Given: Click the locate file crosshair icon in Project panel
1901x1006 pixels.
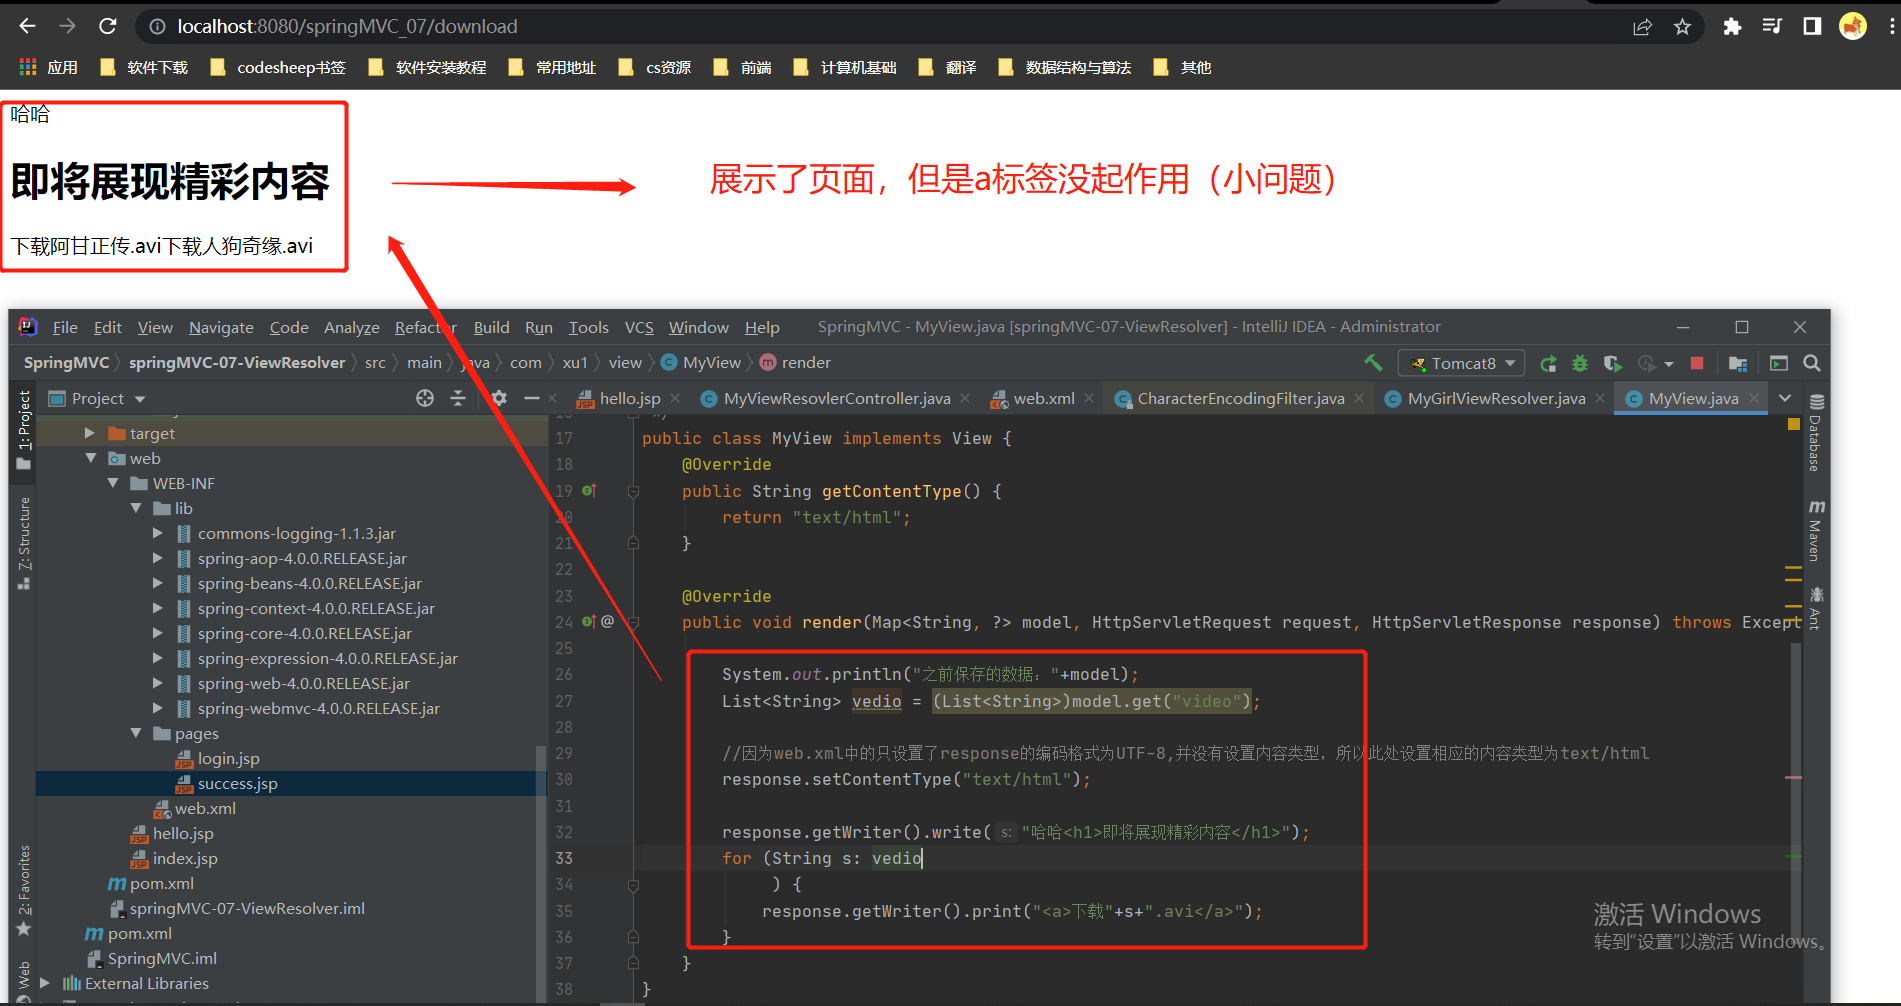Looking at the screenshot, I should click(x=425, y=398).
